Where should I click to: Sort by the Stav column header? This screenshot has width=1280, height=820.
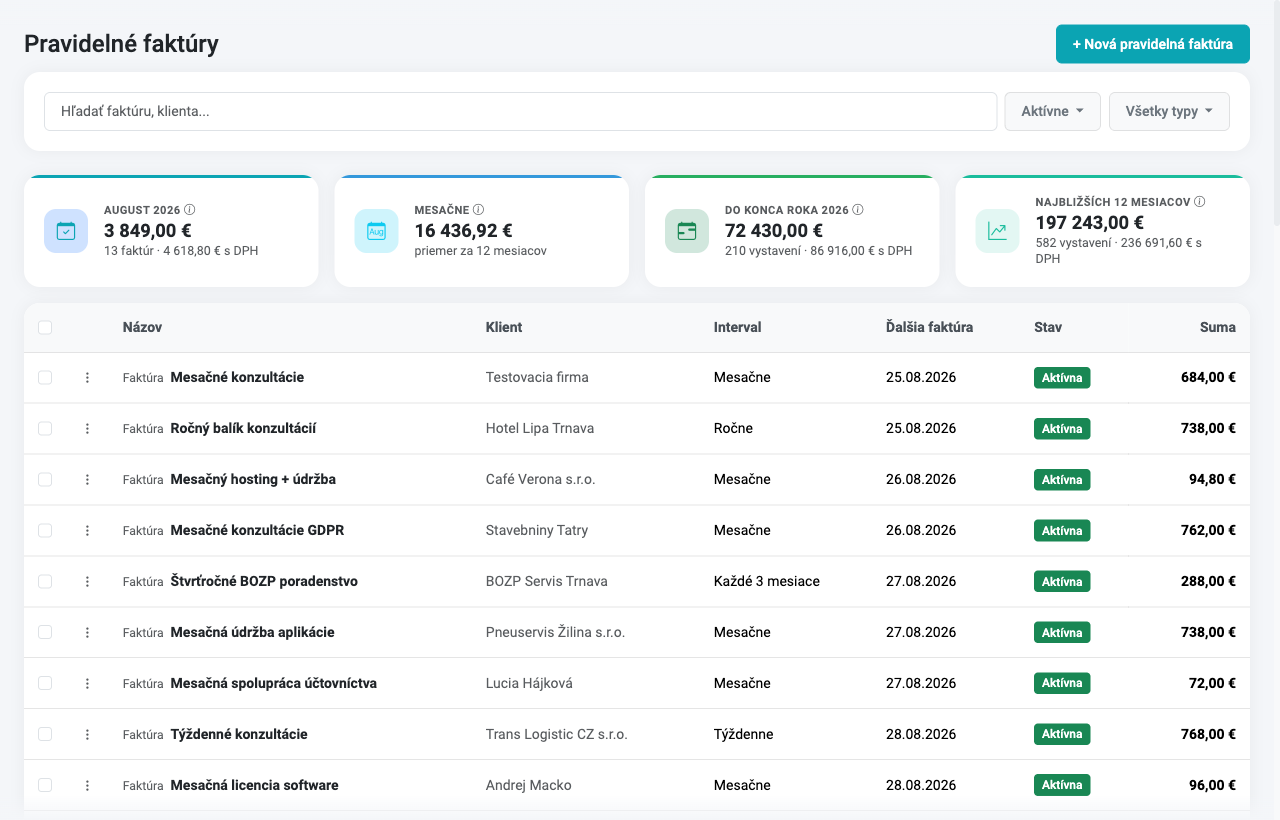[1048, 327]
